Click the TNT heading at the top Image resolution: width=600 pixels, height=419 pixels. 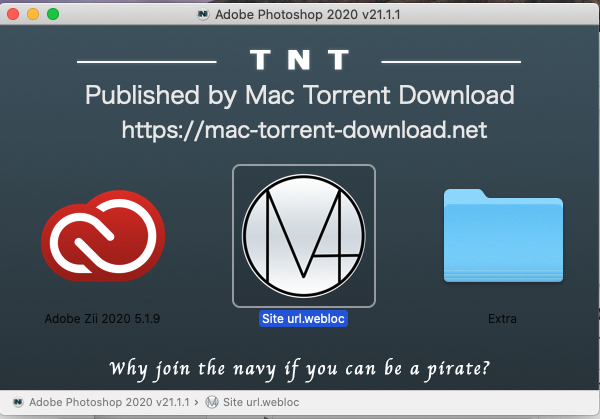[x=299, y=60]
